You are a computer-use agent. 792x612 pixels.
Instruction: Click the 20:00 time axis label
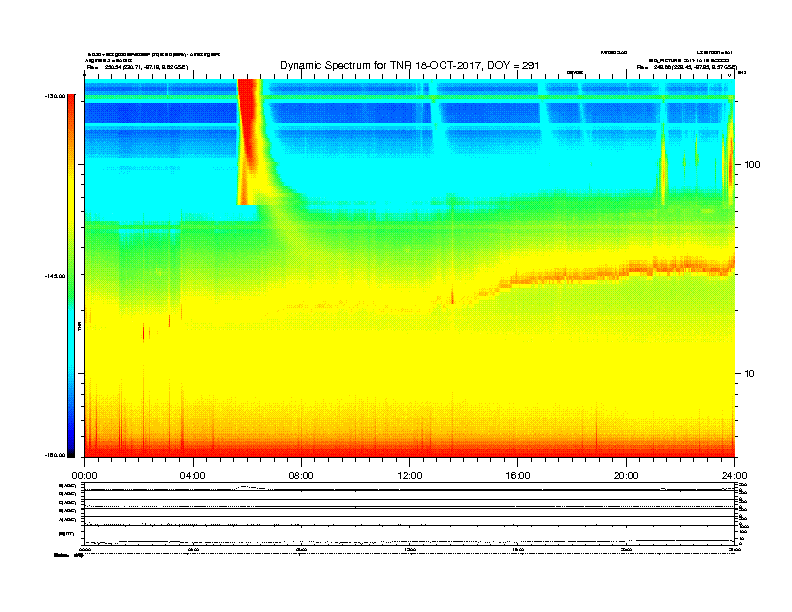pyautogui.click(x=626, y=476)
